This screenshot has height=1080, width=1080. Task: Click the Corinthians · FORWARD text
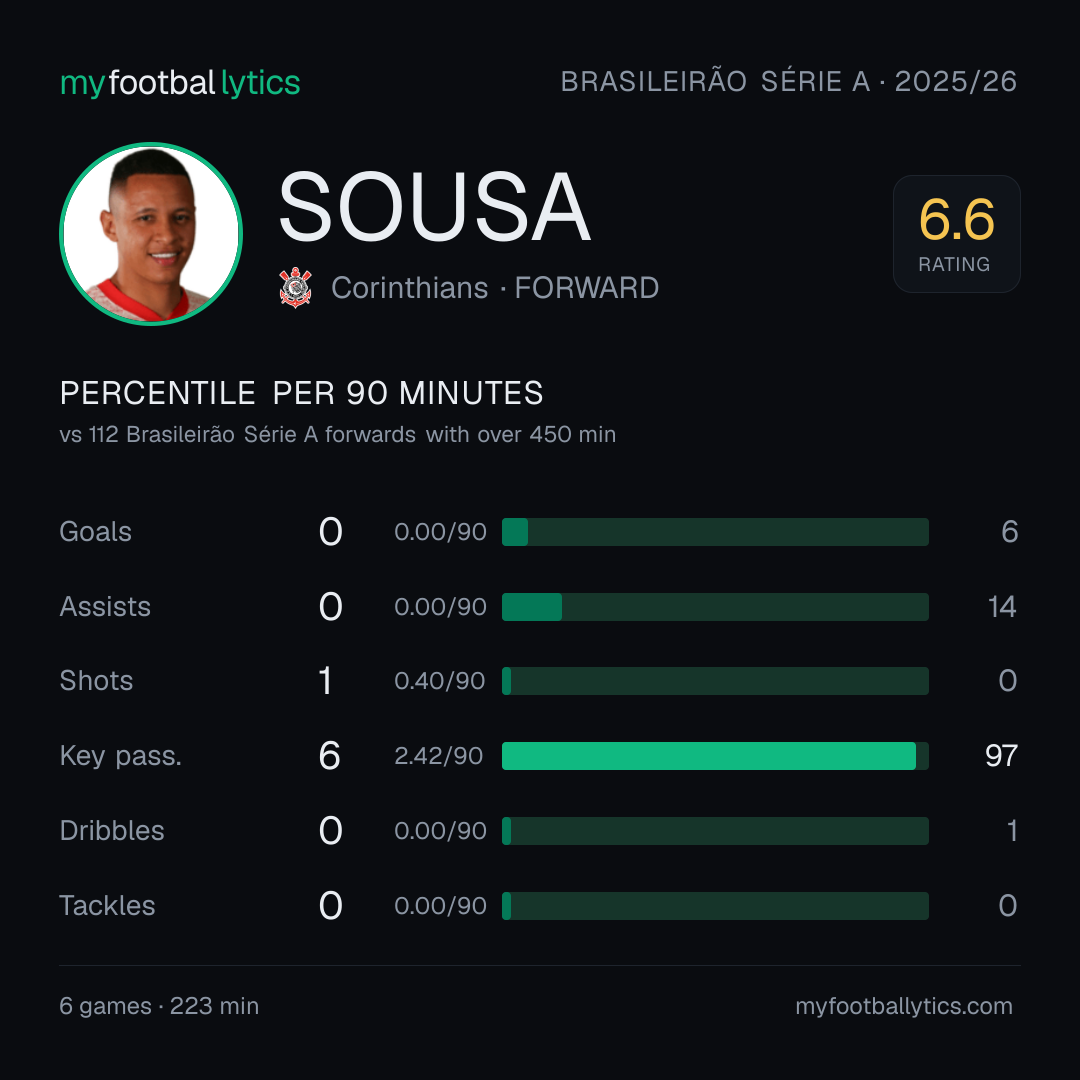495,288
